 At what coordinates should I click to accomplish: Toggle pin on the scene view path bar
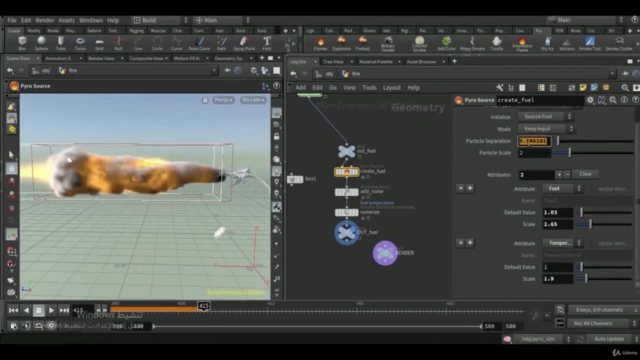[x=227, y=71]
